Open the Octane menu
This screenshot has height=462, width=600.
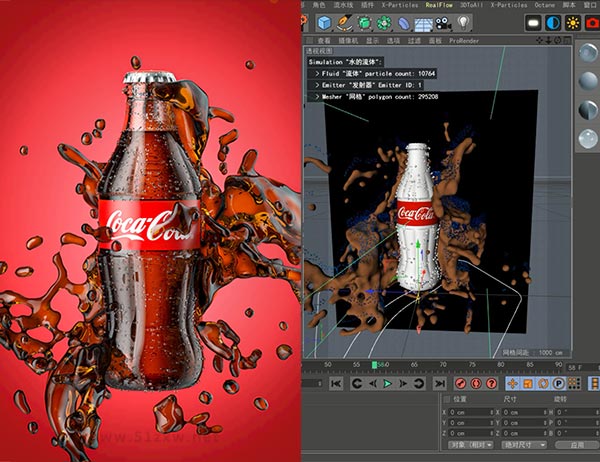545,5
